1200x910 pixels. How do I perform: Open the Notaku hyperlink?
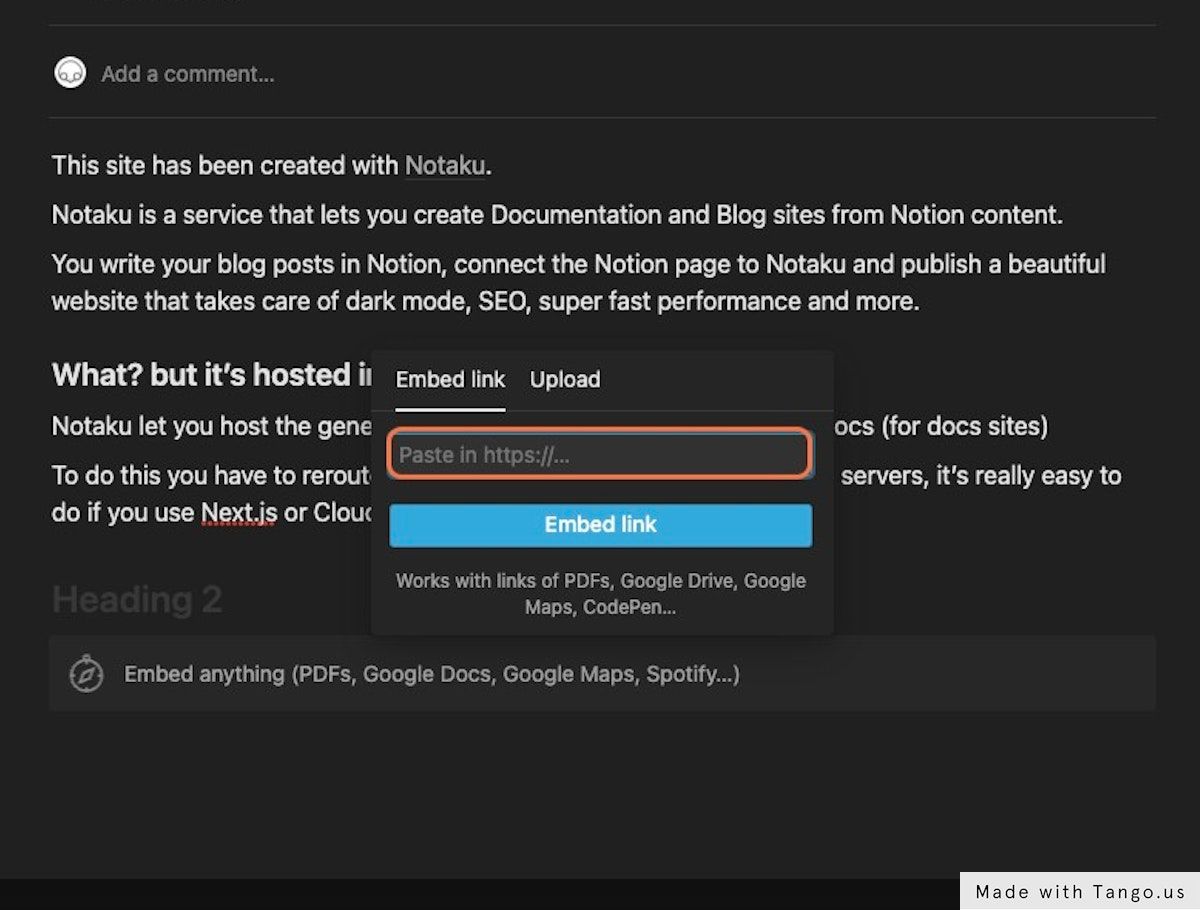coord(445,166)
